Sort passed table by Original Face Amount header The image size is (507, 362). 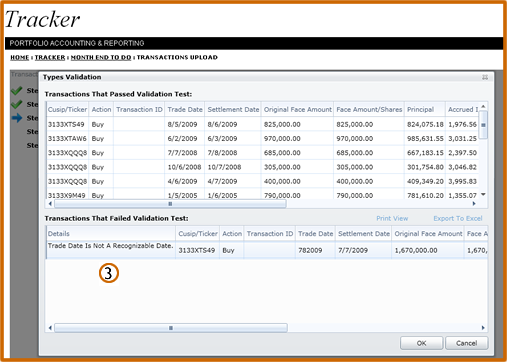pos(298,109)
